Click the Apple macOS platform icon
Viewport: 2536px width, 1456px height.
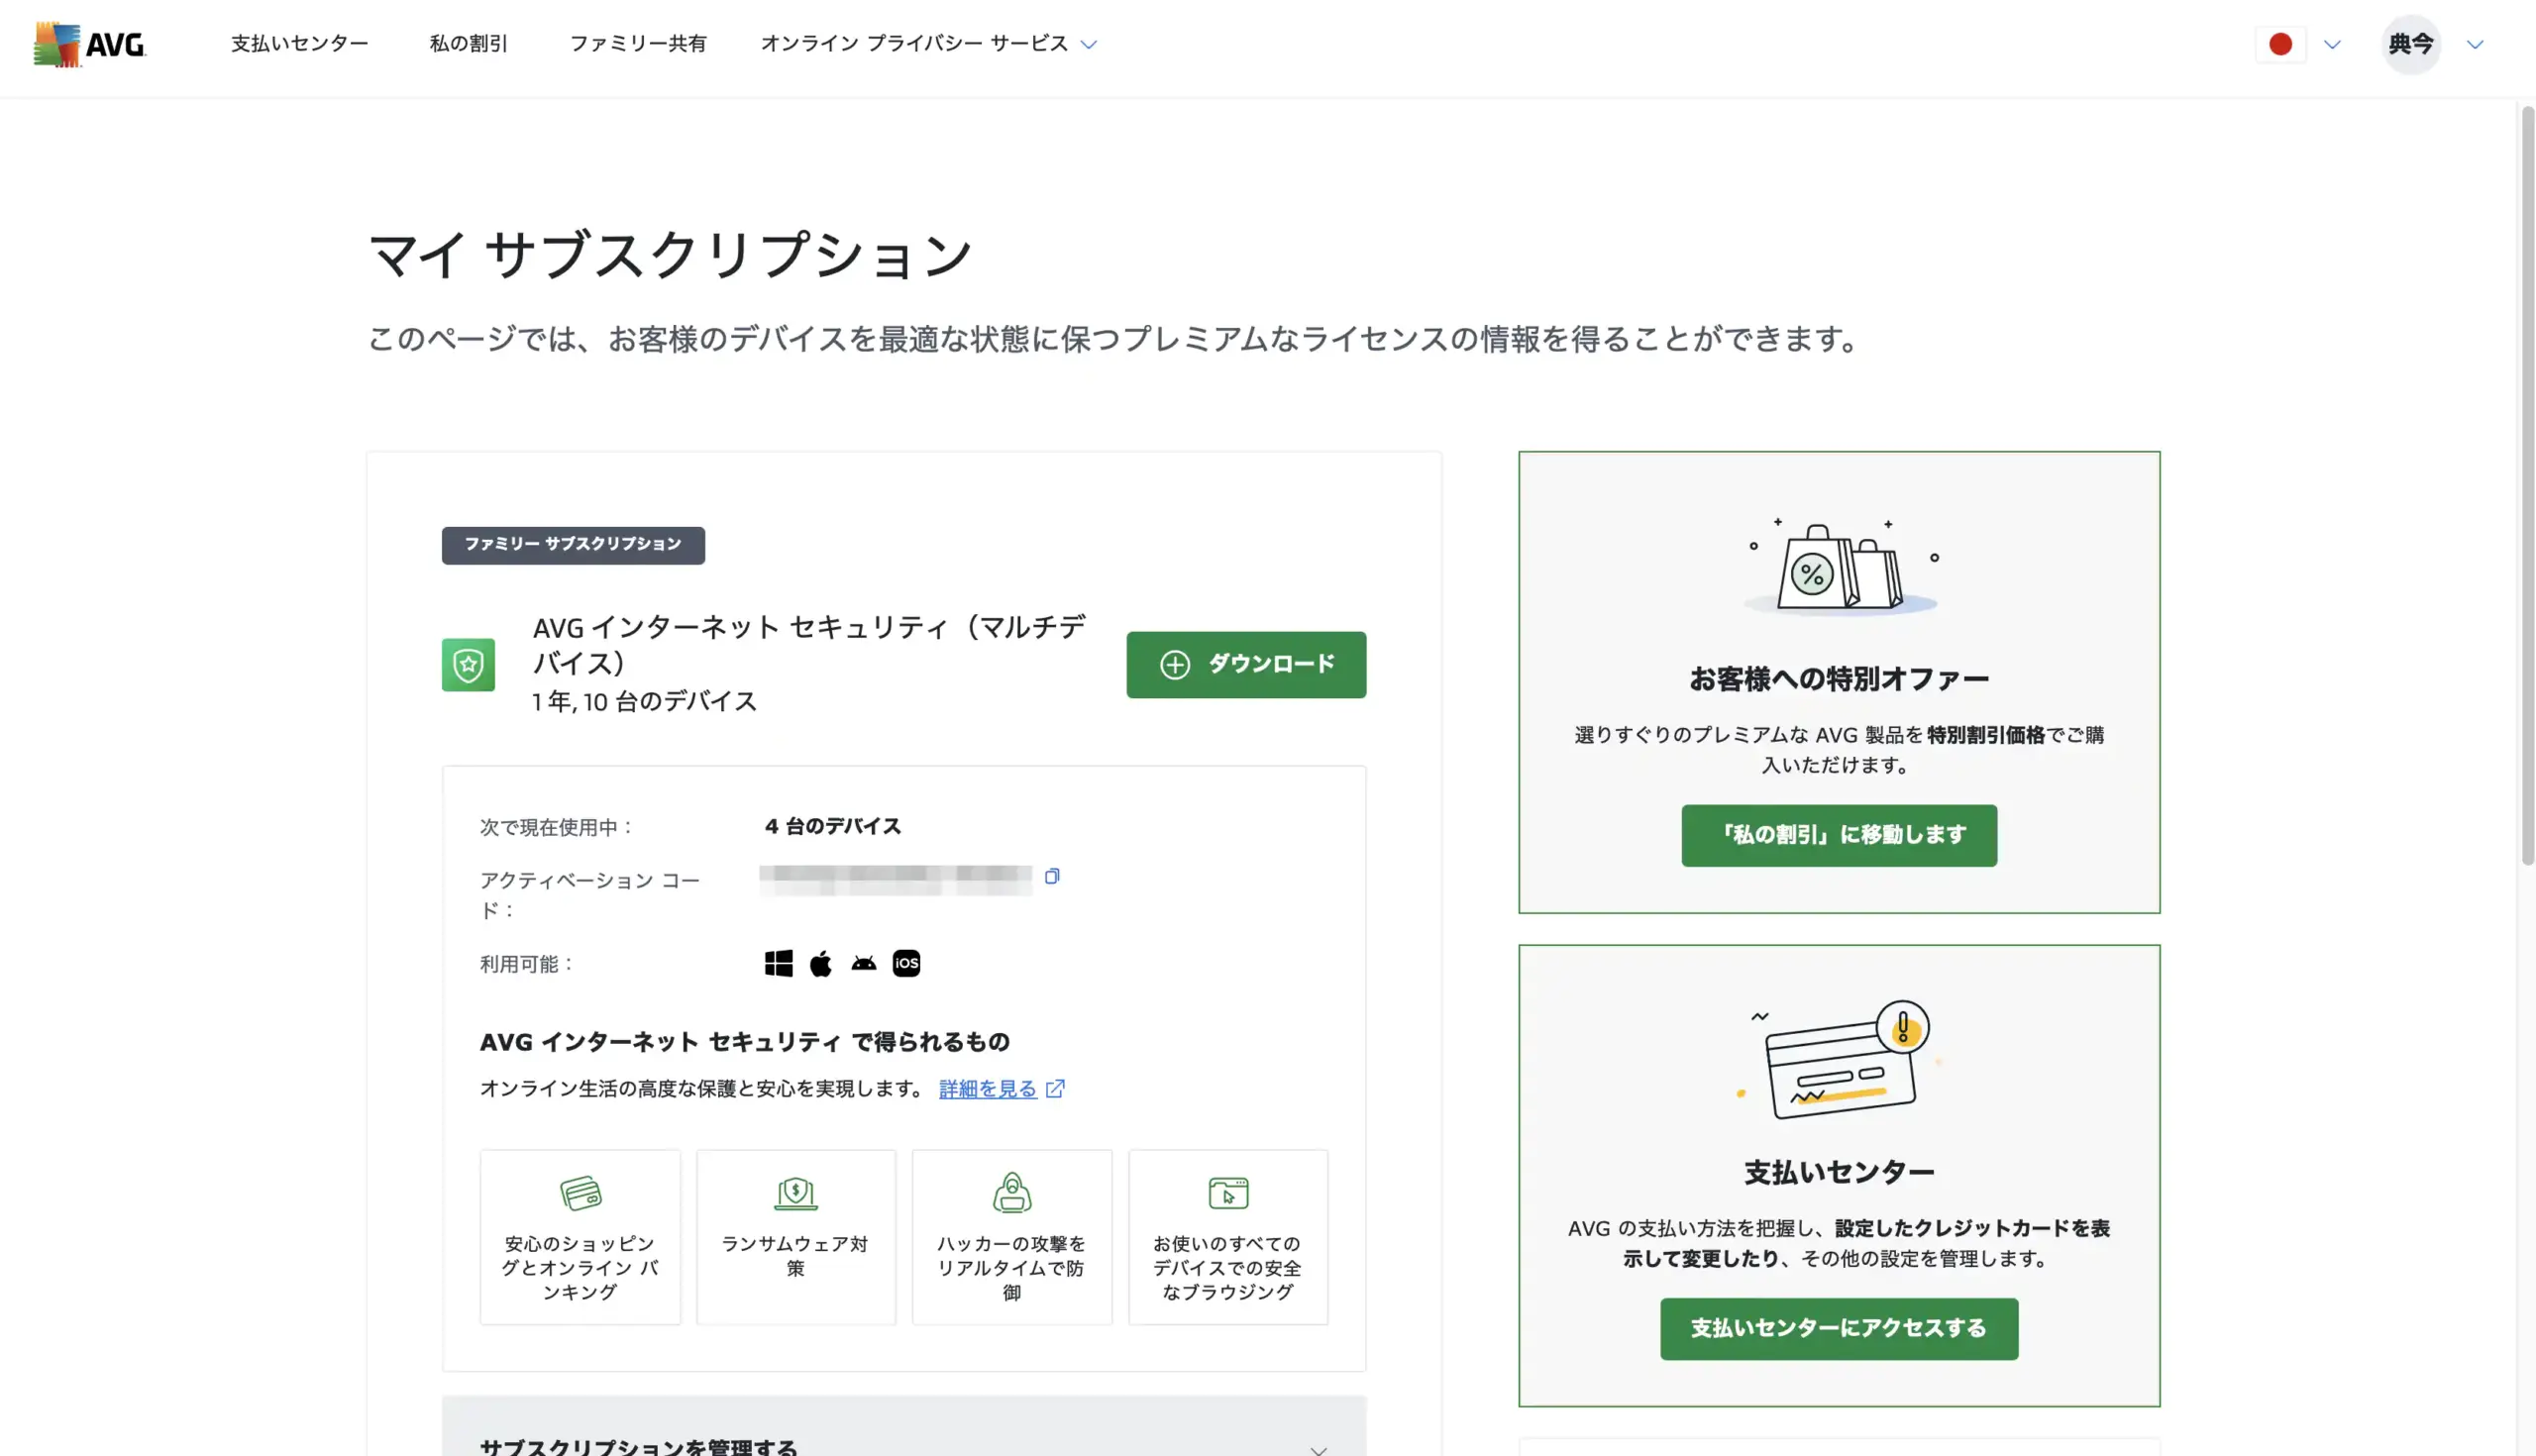click(x=820, y=964)
